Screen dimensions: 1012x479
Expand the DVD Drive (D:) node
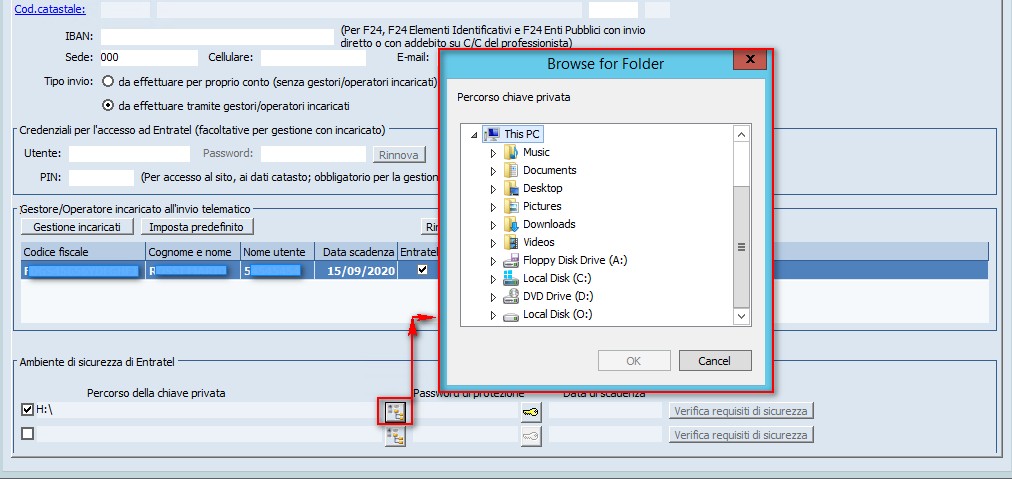tap(494, 298)
